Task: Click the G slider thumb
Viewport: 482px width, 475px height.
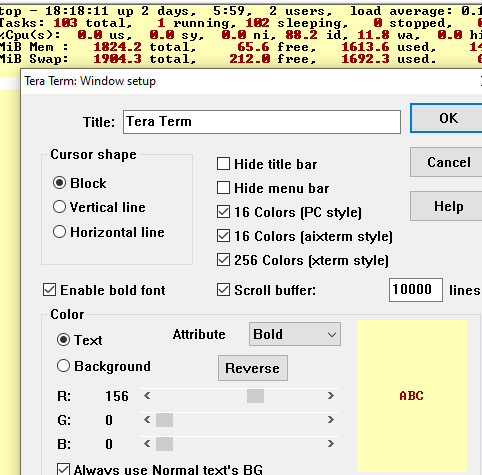Action: (164, 420)
